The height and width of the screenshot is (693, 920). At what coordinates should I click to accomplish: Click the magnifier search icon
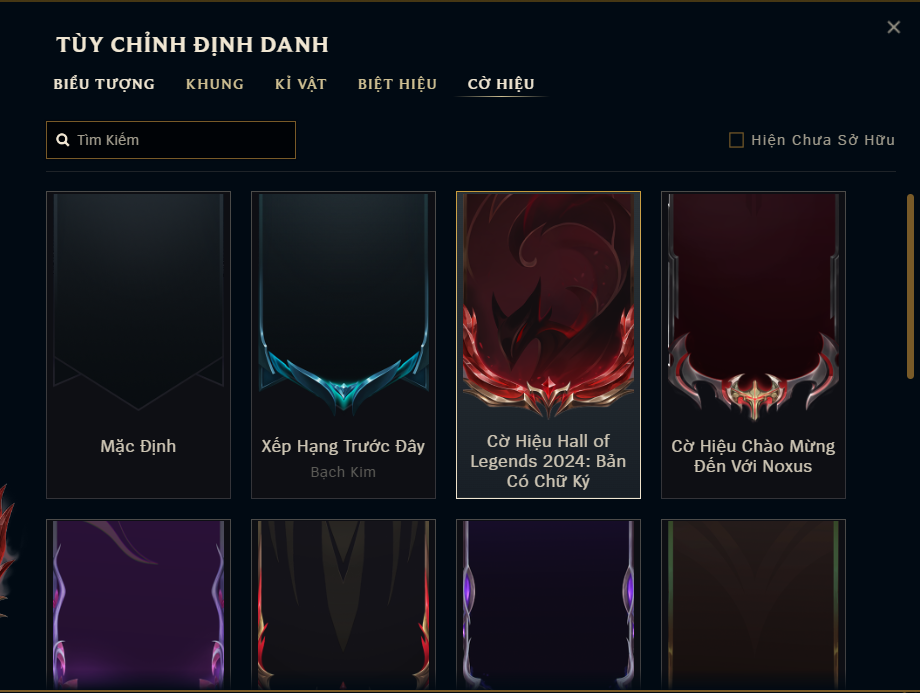coord(63,140)
